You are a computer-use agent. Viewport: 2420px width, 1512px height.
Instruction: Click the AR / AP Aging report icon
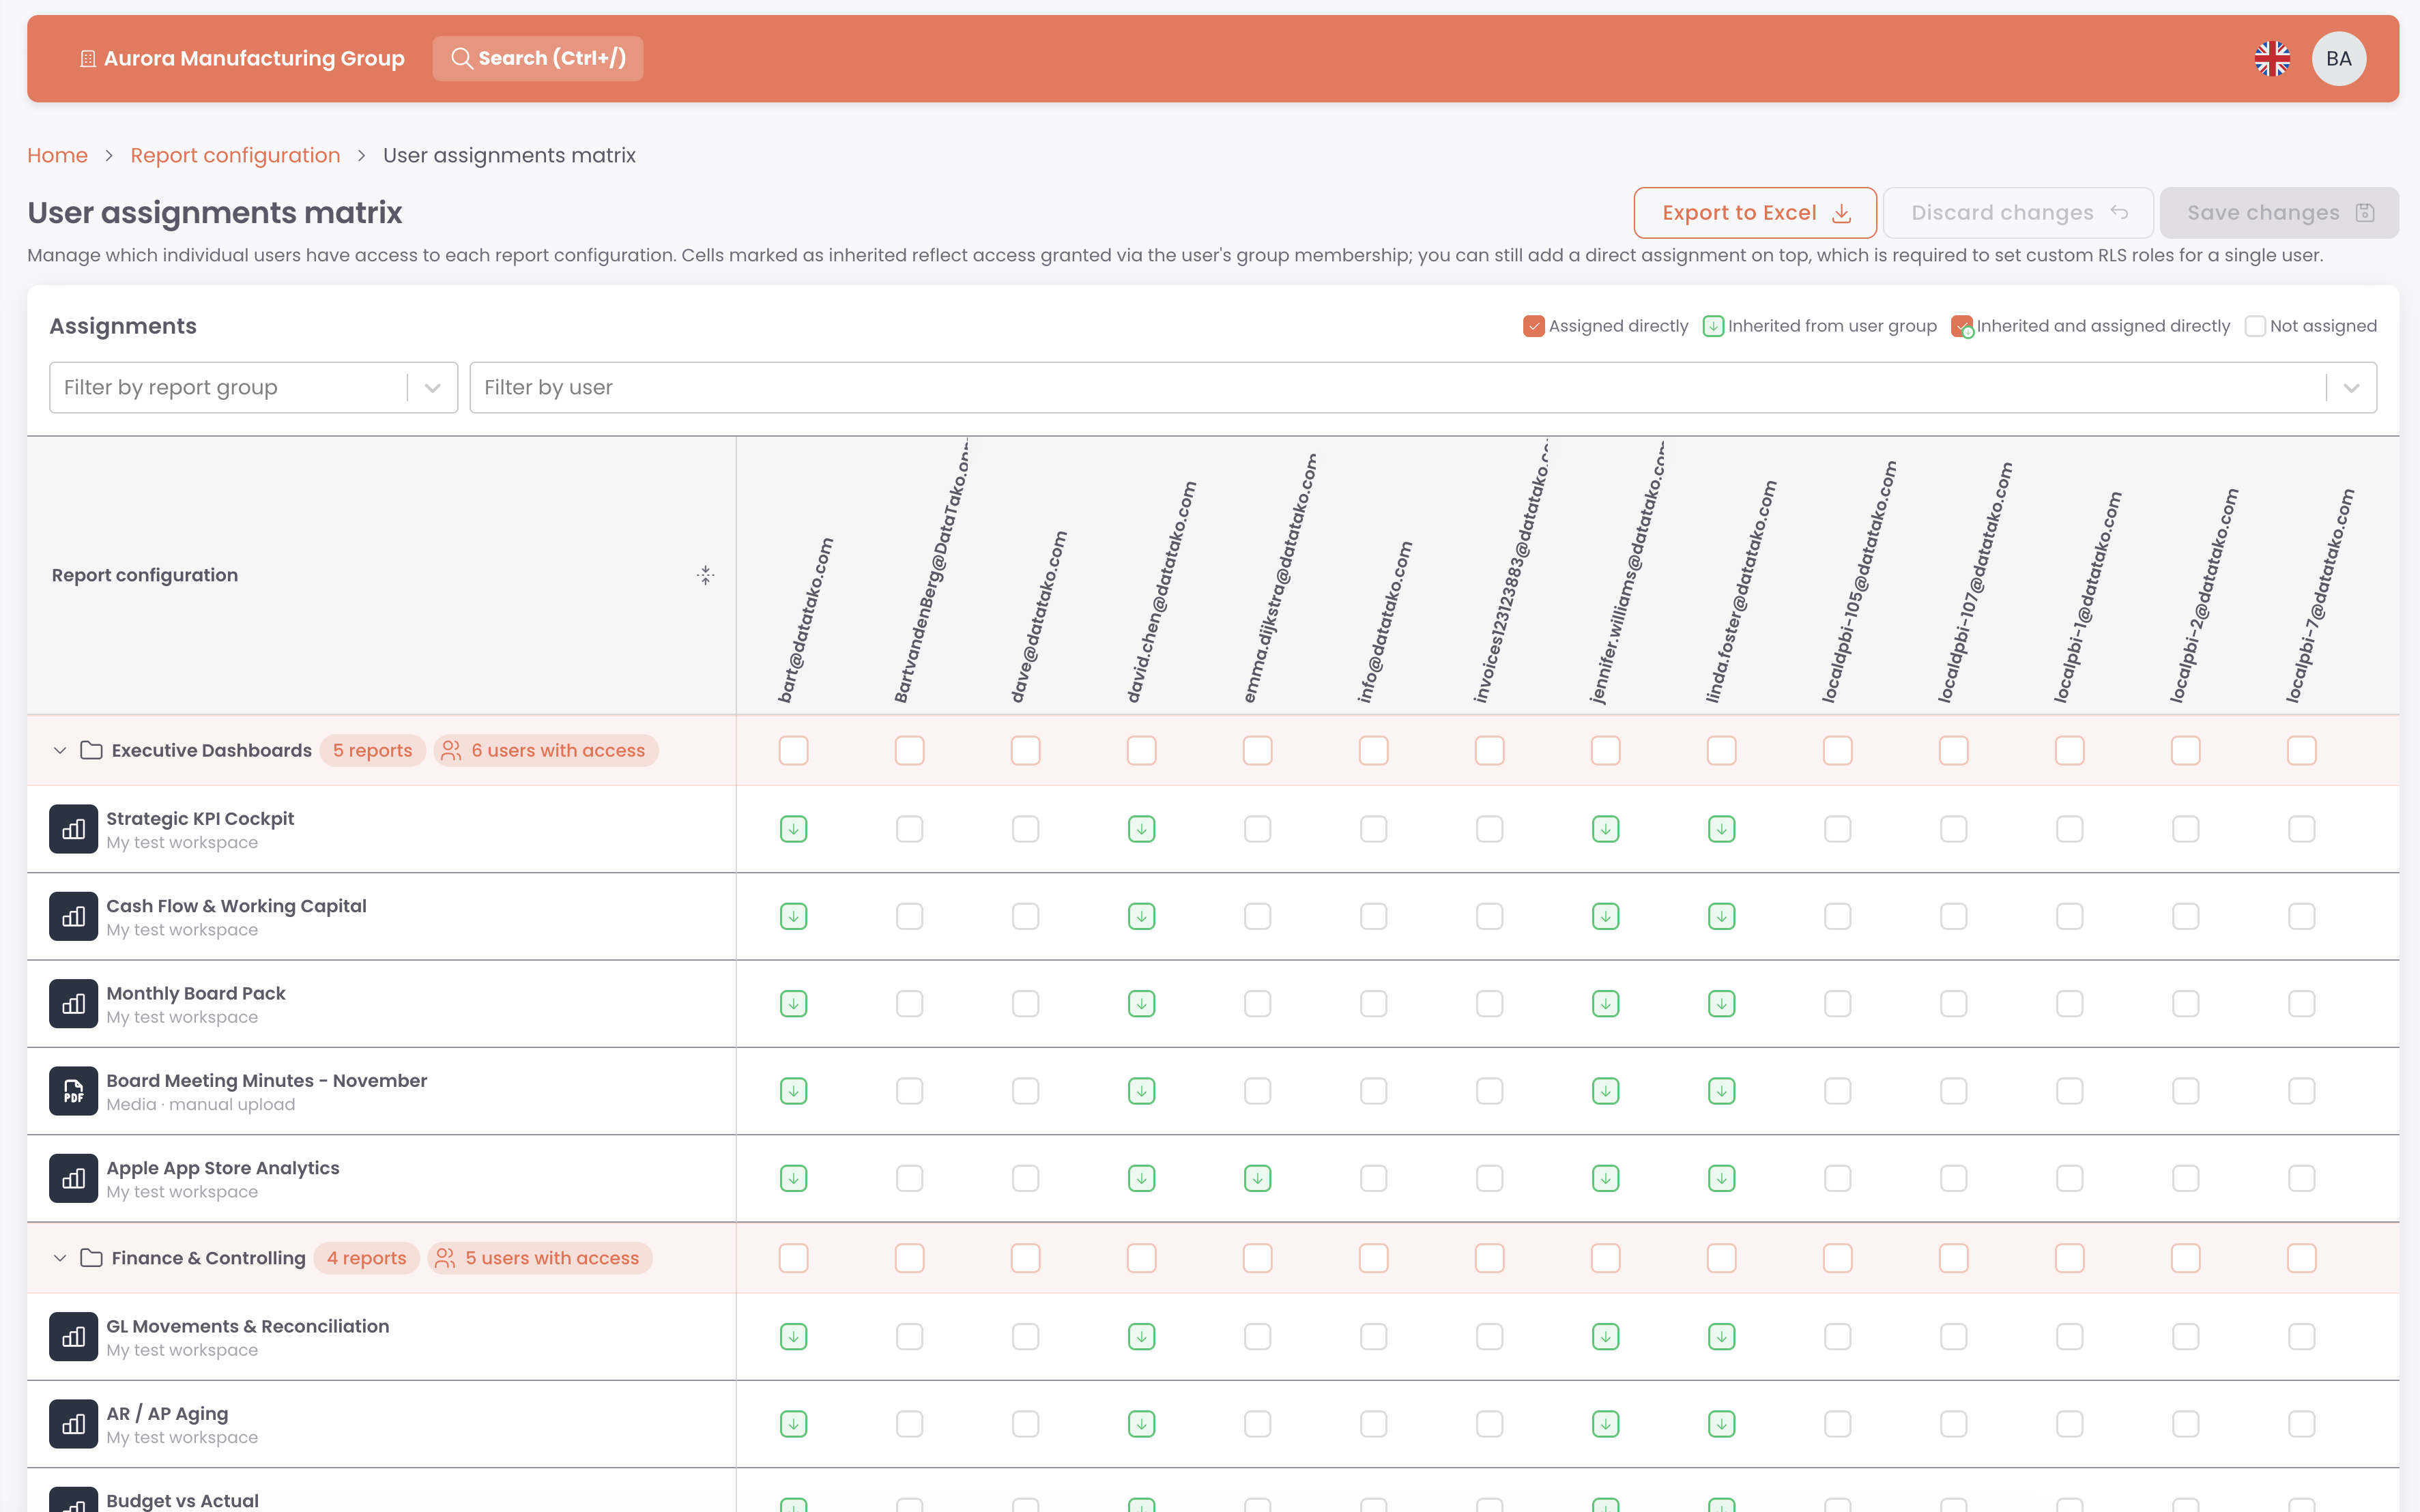73,1424
